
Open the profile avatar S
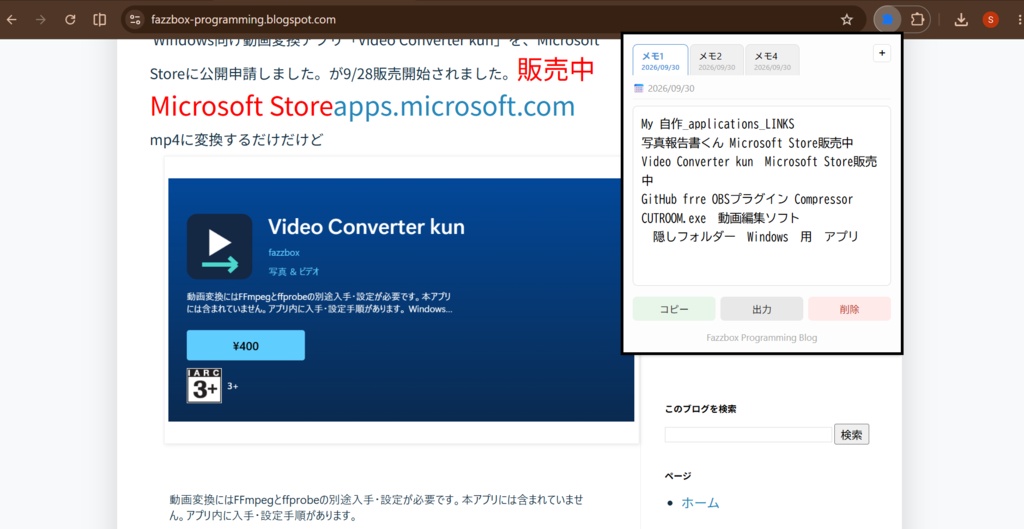pos(990,20)
